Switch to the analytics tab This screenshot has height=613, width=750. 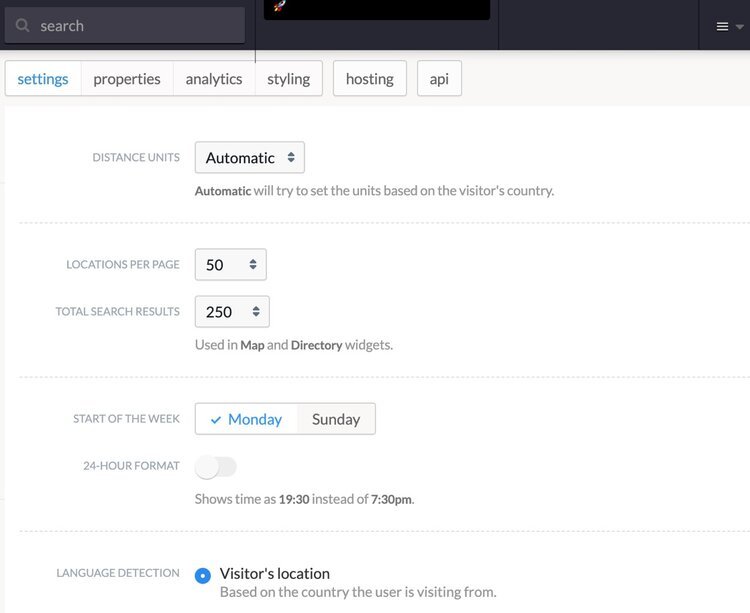tap(214, 78)
